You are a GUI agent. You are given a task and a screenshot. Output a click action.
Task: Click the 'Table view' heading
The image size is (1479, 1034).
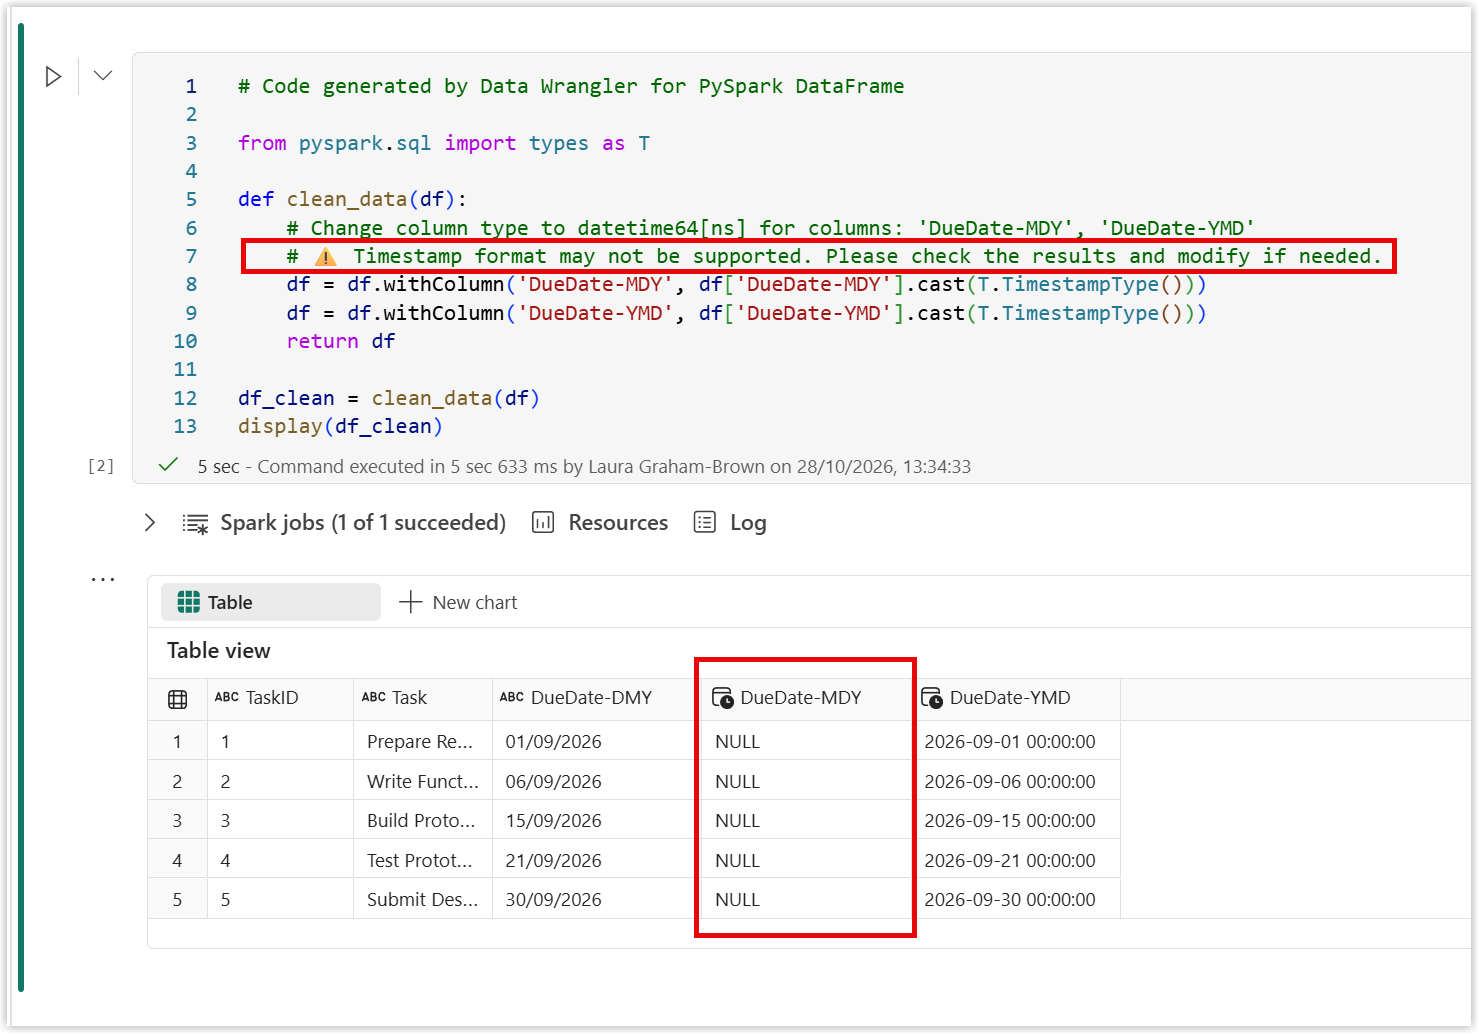[x=219, y=650]
